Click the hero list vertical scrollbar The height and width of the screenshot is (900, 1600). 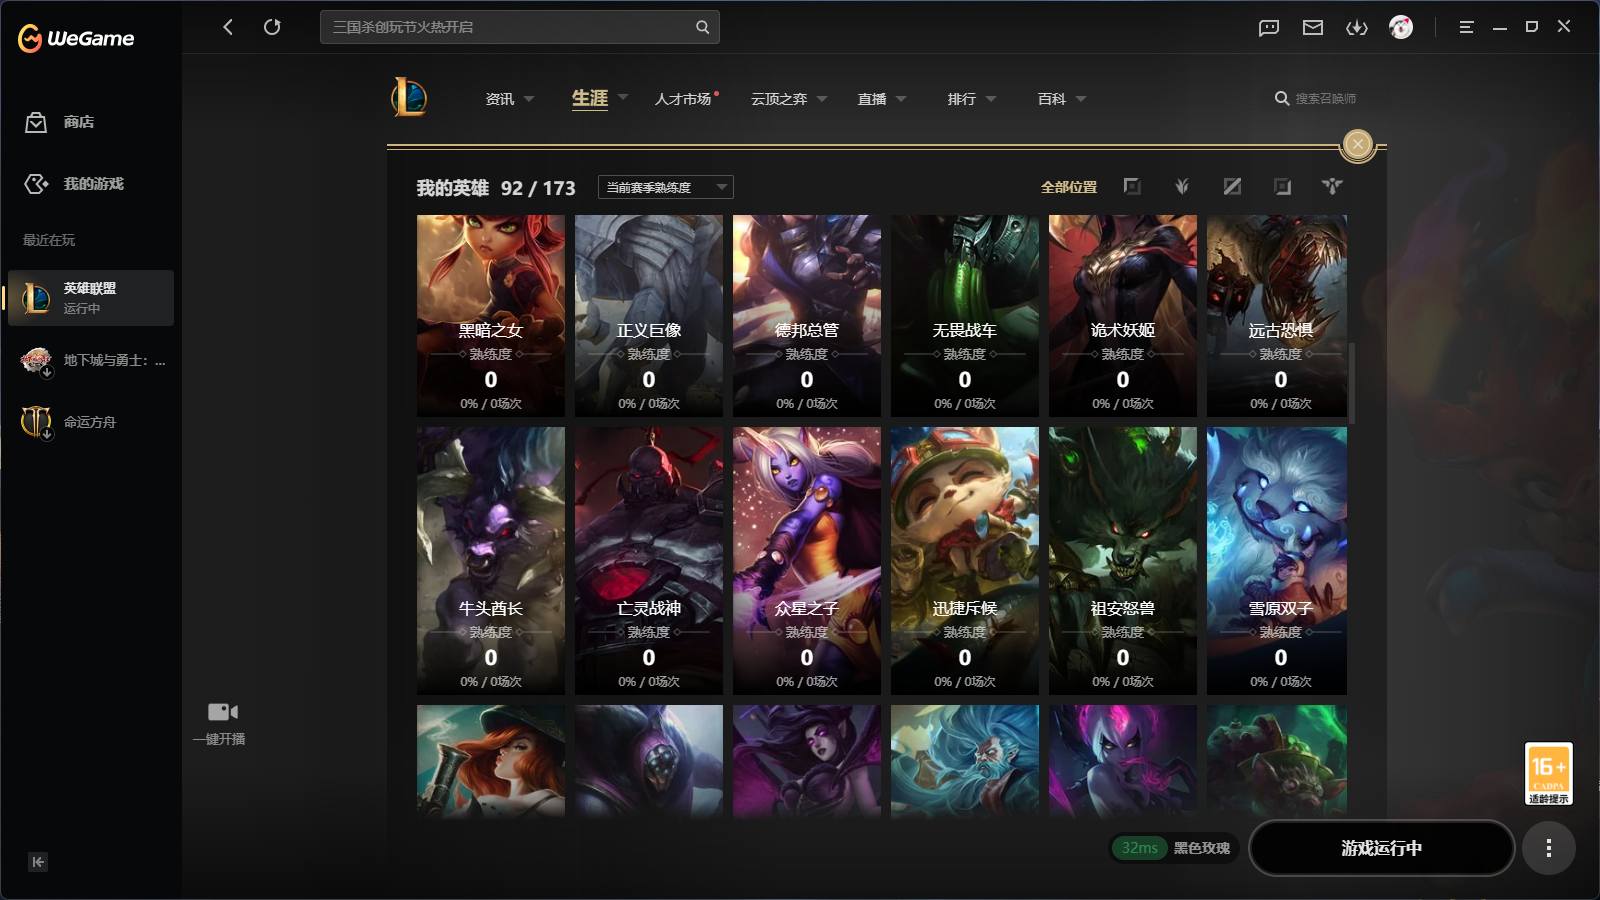[x=1352, y=383]
